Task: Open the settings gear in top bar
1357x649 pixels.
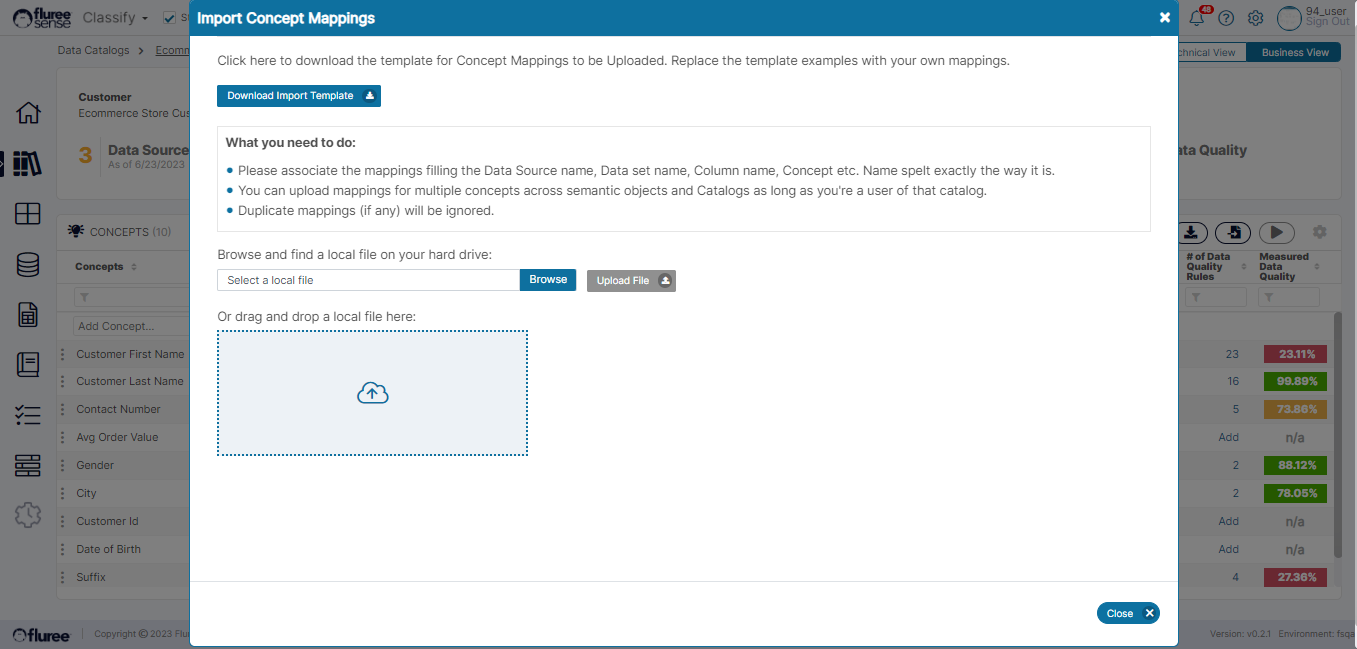Action: click(x=1256, y=18)
